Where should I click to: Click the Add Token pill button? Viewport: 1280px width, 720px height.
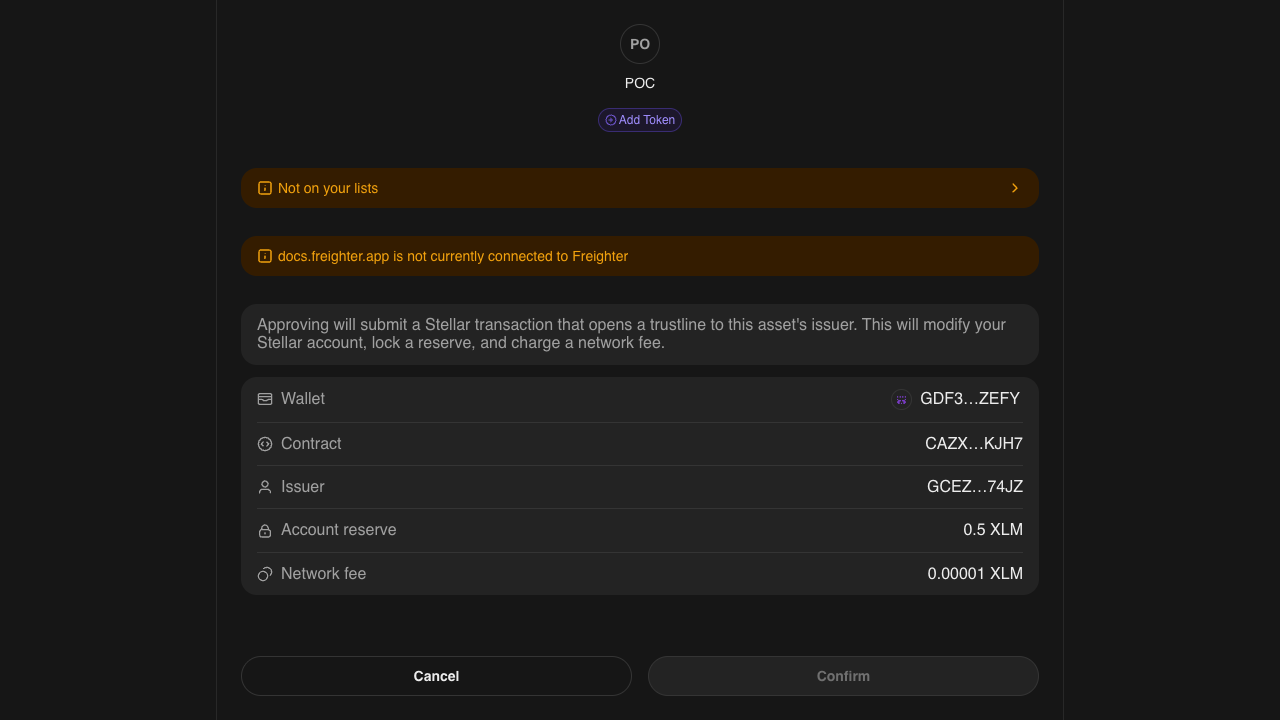coord(640,120)
